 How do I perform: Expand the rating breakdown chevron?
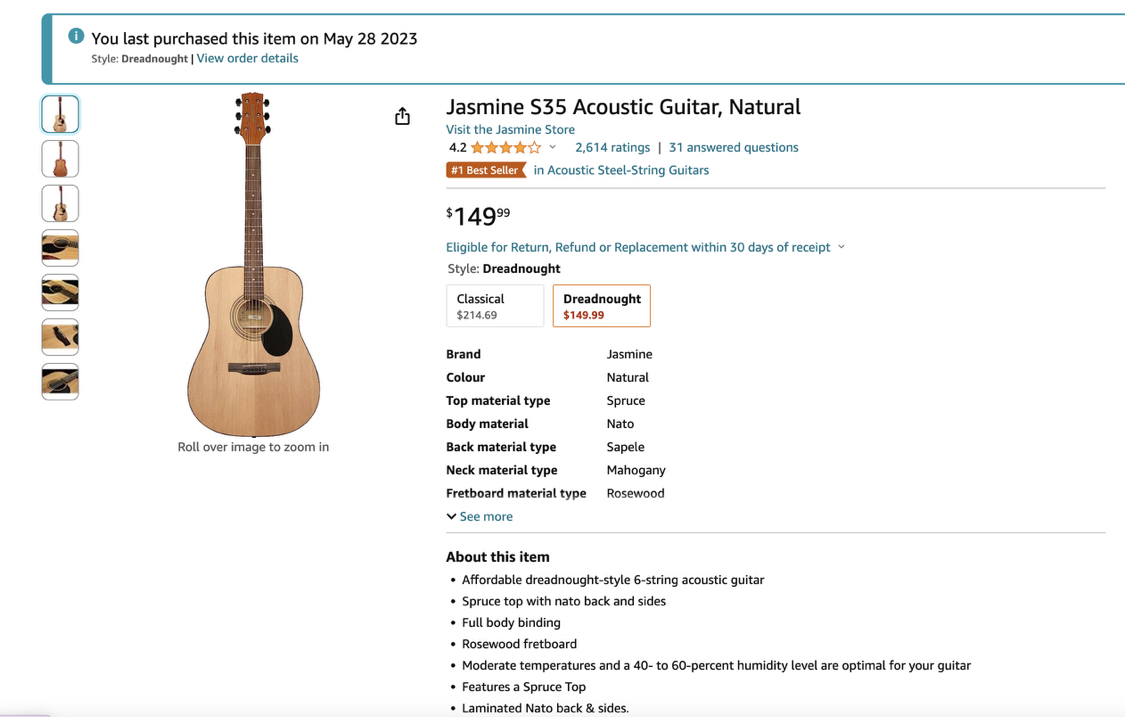coord(552,147)
